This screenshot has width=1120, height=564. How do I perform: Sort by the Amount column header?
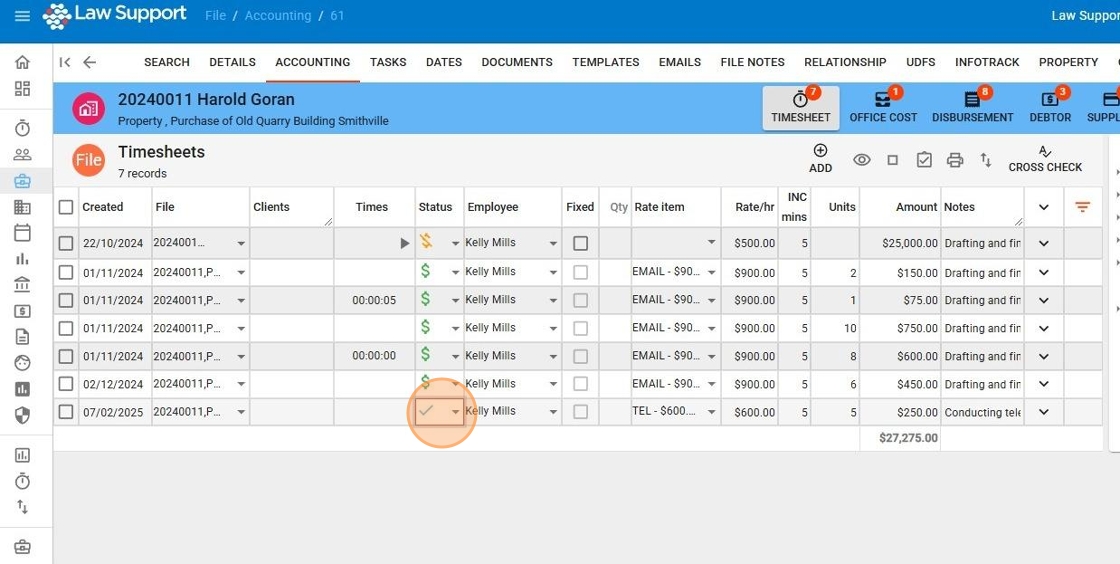coord(916,207)
